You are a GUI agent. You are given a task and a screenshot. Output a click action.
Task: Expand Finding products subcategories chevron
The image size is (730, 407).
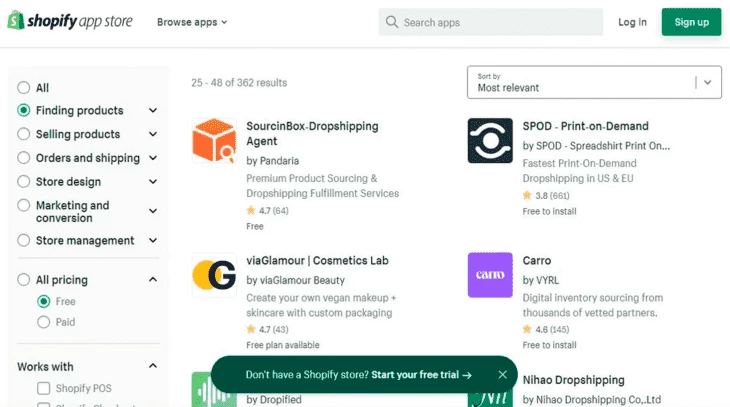click(153, 110)
